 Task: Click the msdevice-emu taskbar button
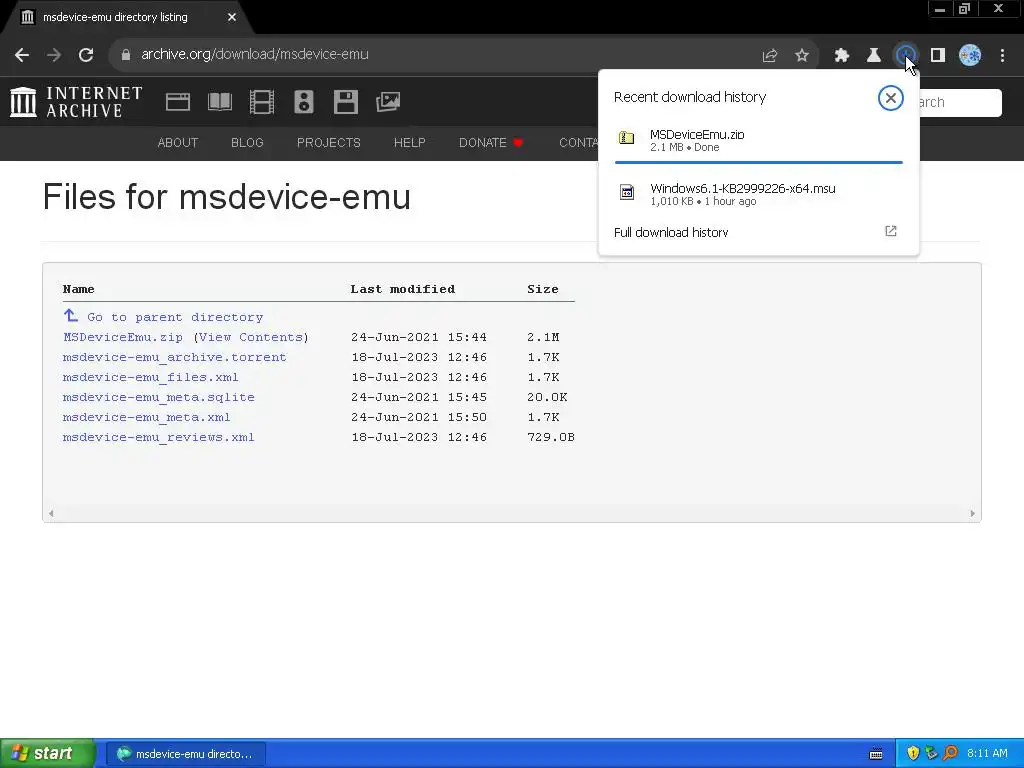click(x=185, y=754)
